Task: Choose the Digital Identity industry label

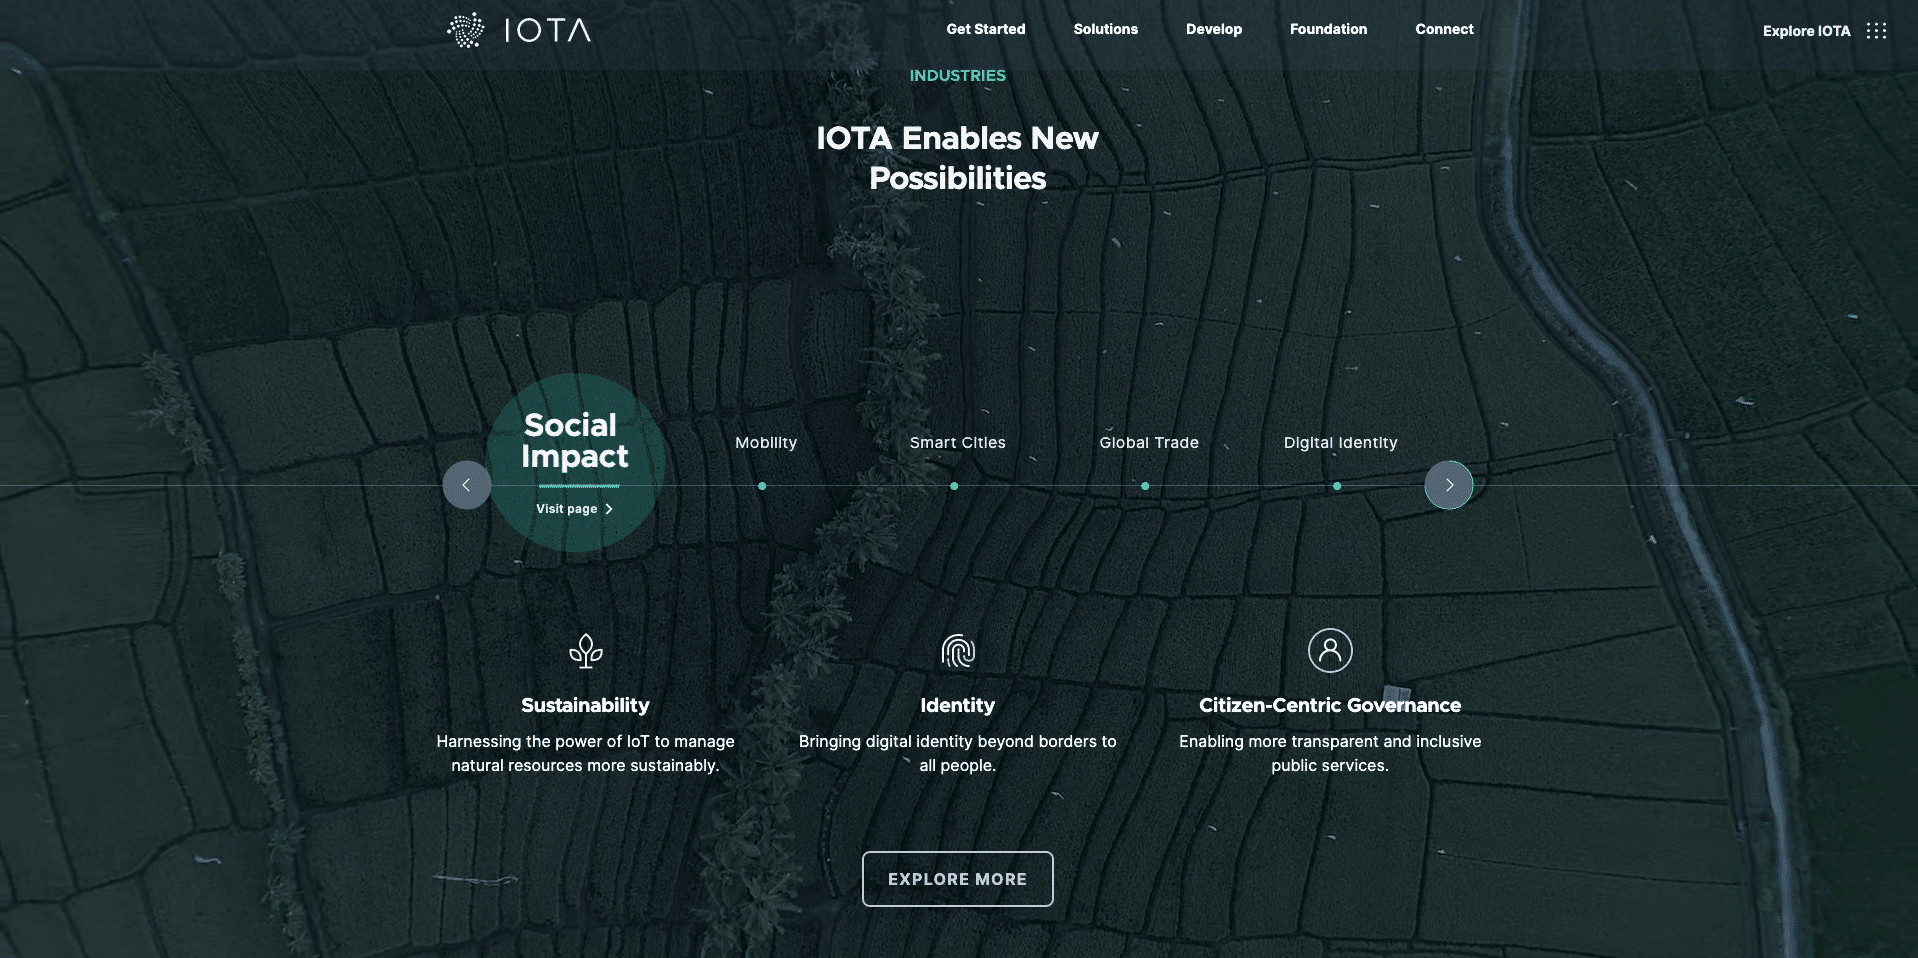Action: (1340, 443)
